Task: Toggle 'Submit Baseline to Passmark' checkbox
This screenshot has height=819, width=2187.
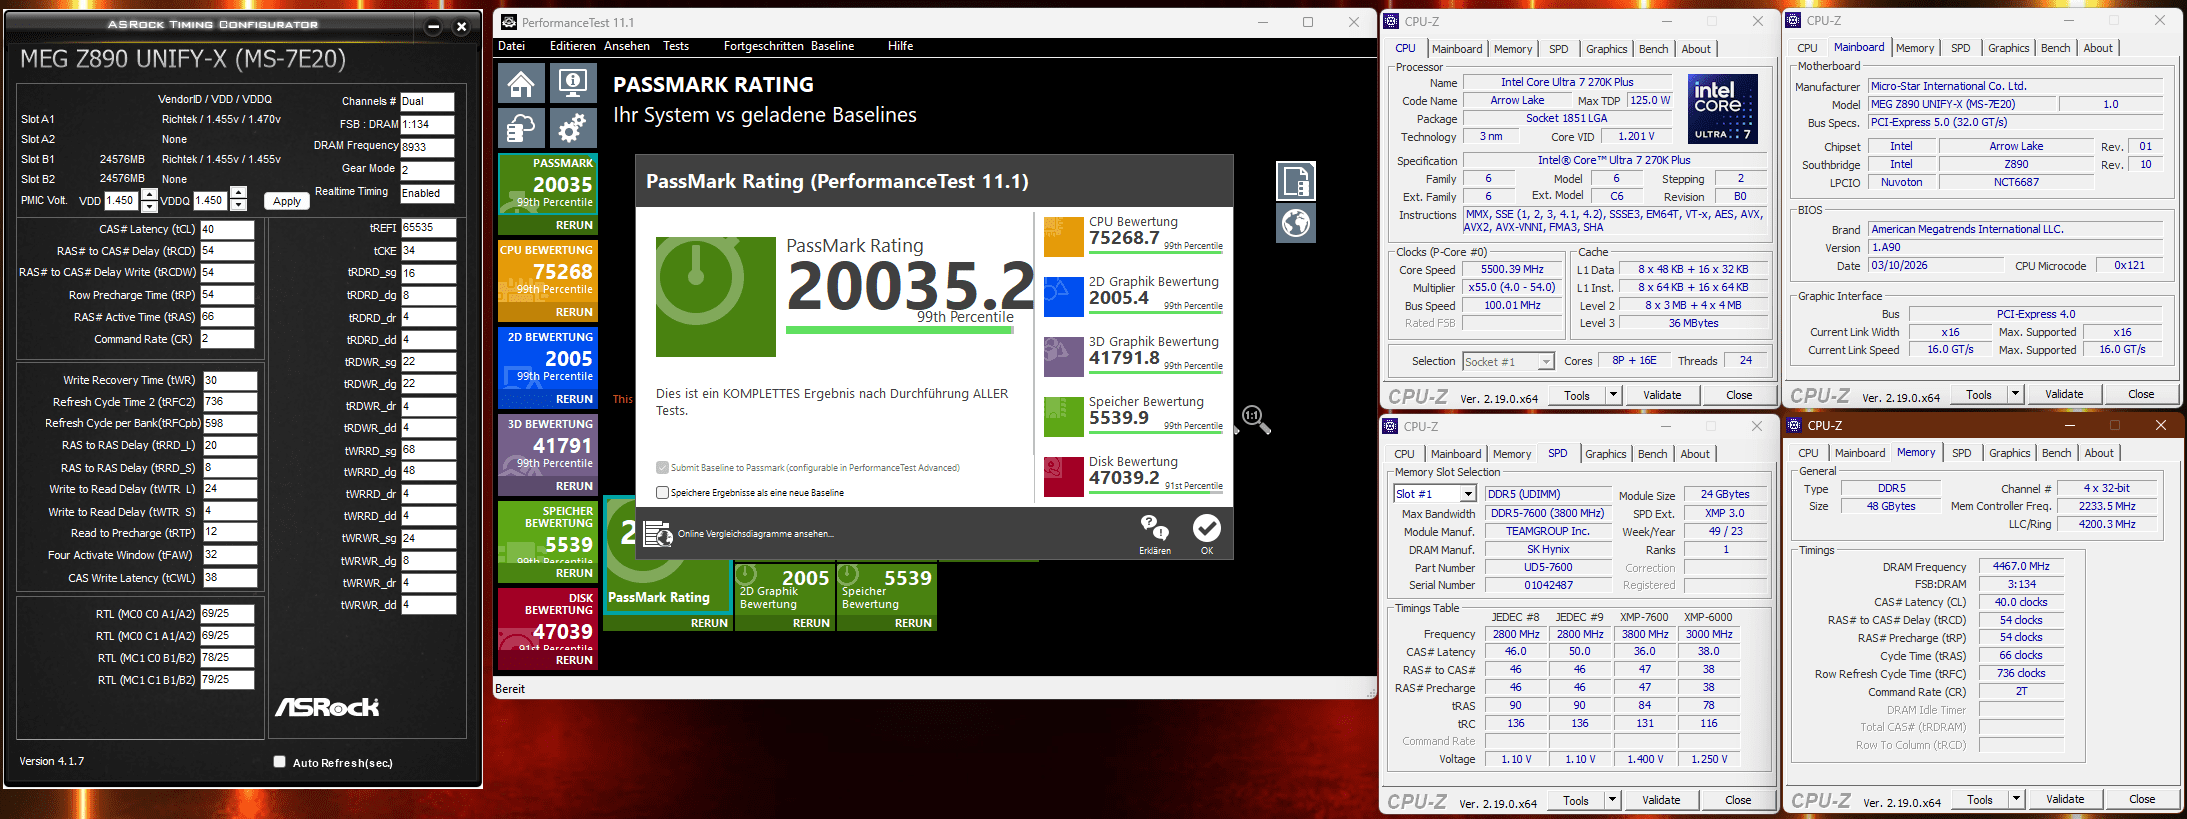Action: point(662,467)
